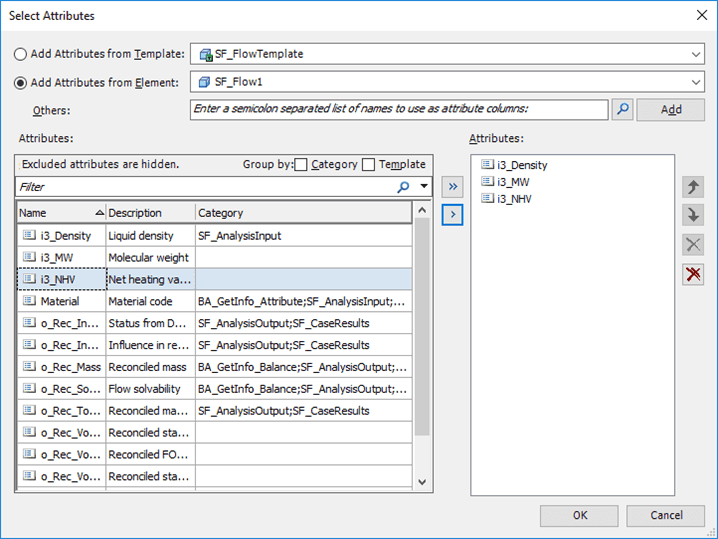Close the Select Attributes dialog
Image resolution: width=718 pixels, height=539 pixels.
[x=702, y=15]
